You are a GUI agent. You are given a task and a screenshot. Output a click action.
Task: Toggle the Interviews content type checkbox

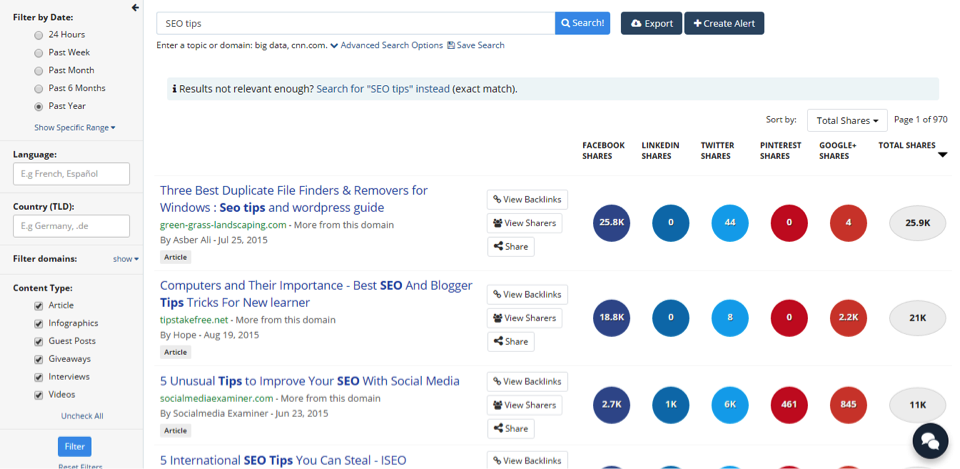pyautogui.click(x=39, y=377)
